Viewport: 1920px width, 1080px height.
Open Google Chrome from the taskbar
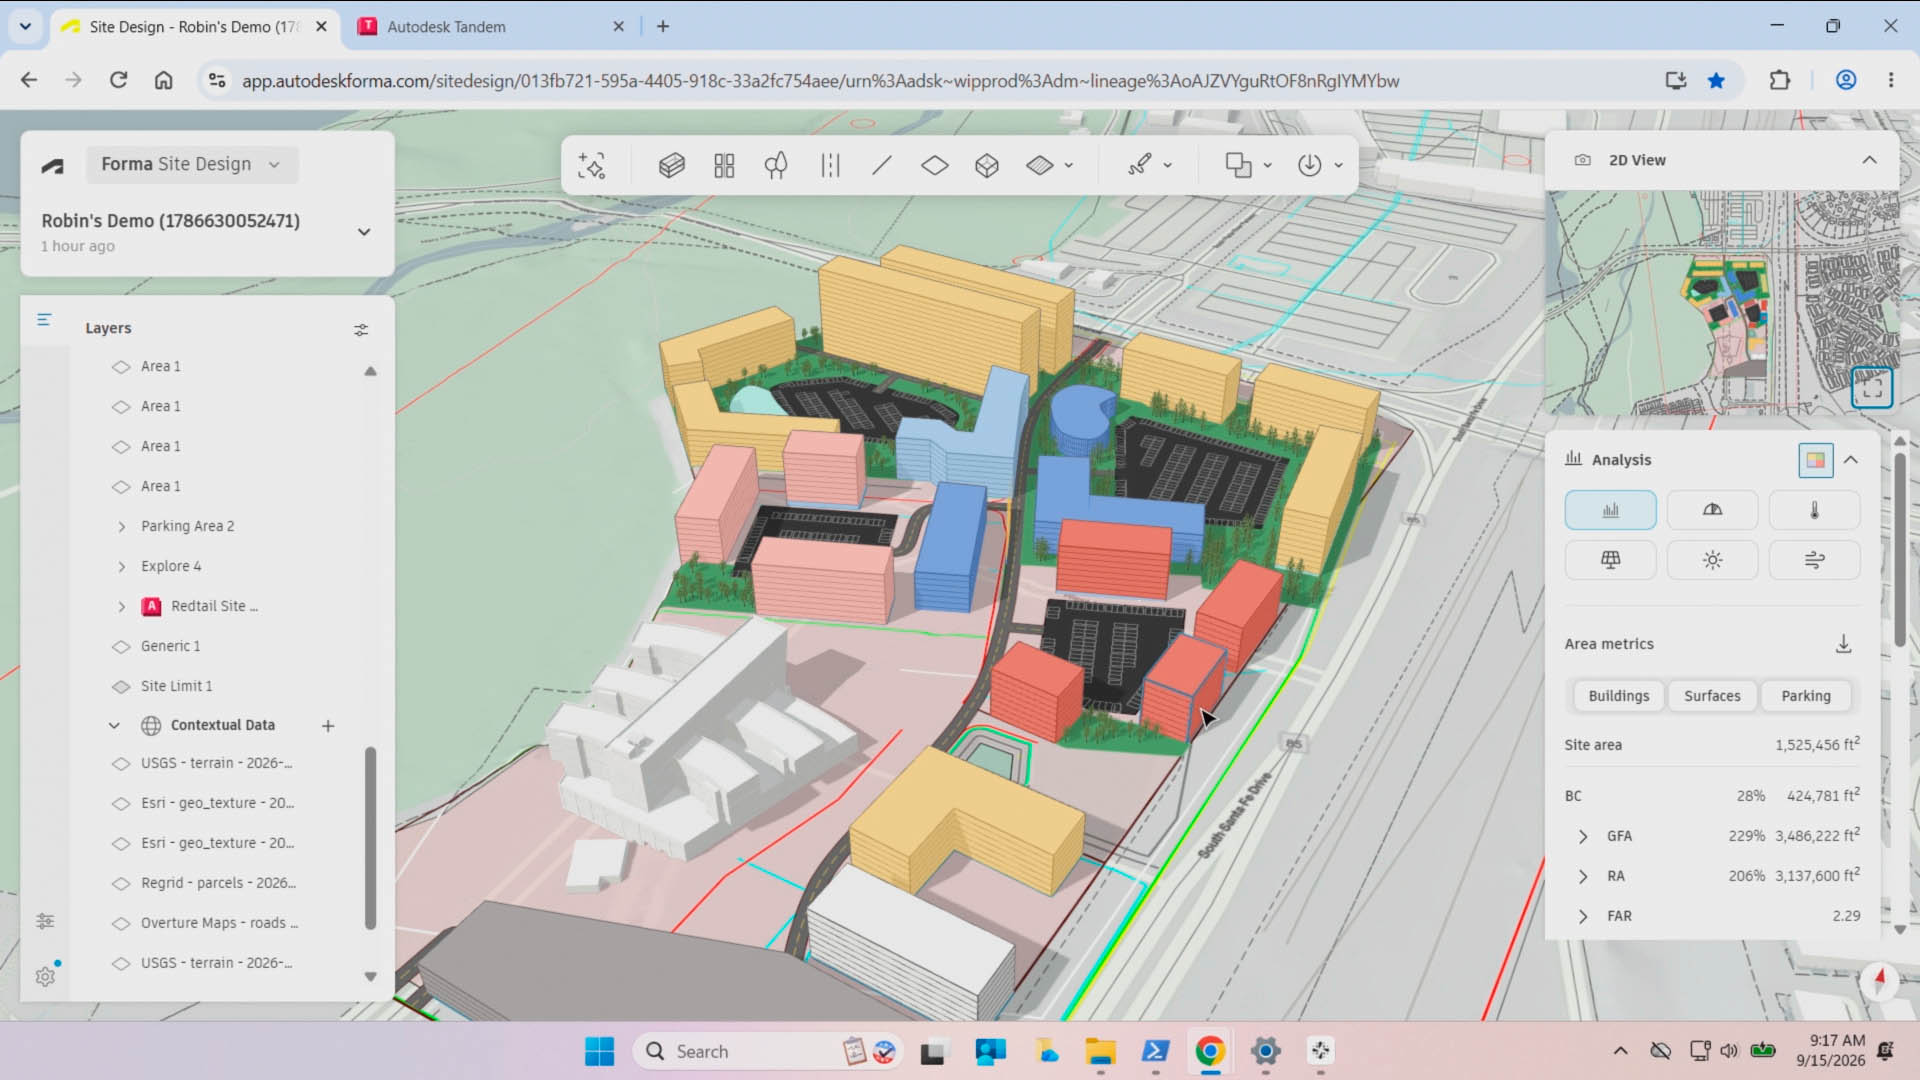click(1210, 1051)
